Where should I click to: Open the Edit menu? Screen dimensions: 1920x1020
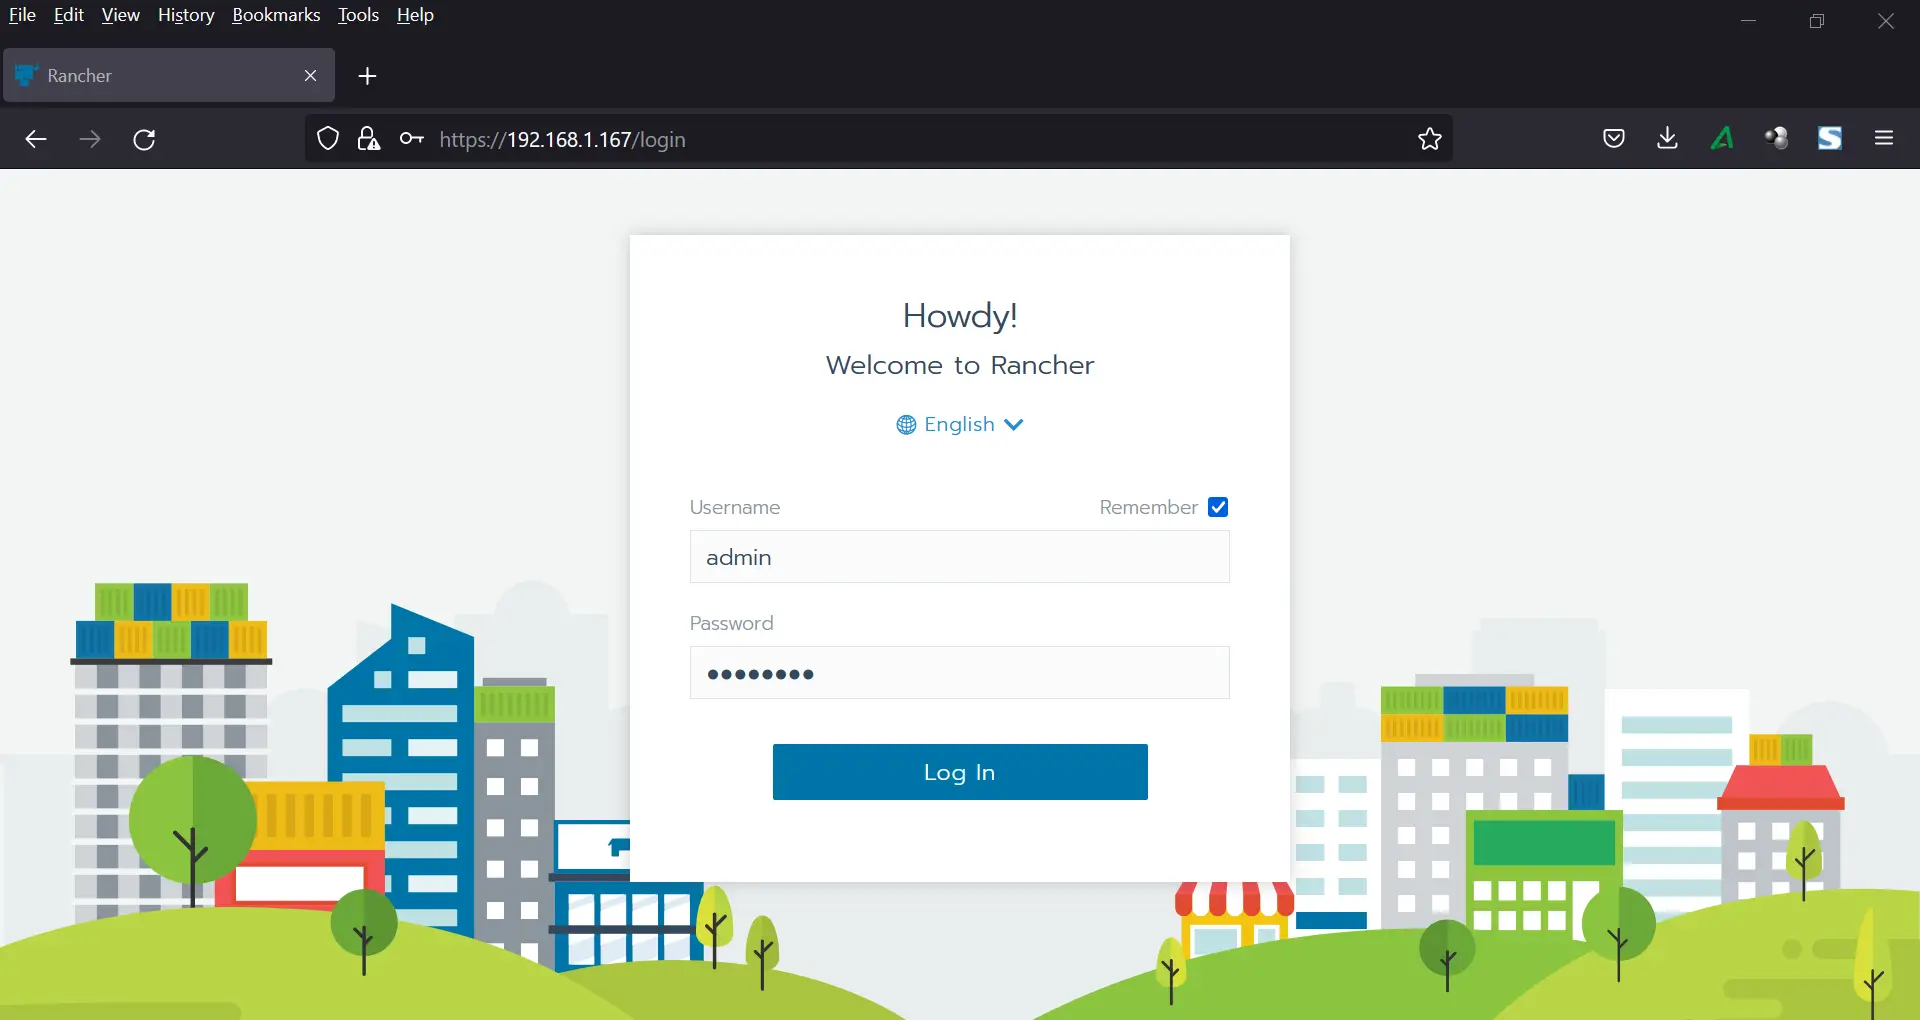tap(69, 15)
